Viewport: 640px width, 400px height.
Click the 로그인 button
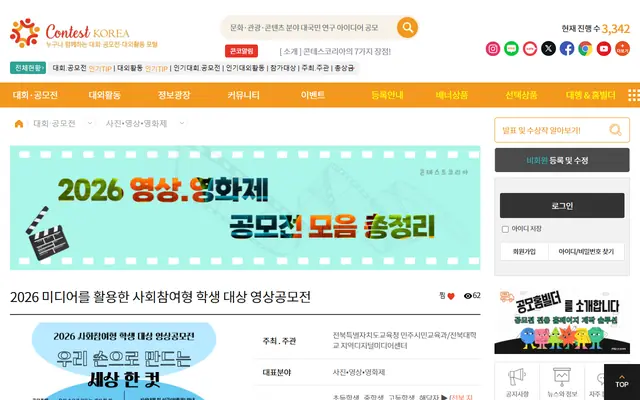tap(562, 205)
